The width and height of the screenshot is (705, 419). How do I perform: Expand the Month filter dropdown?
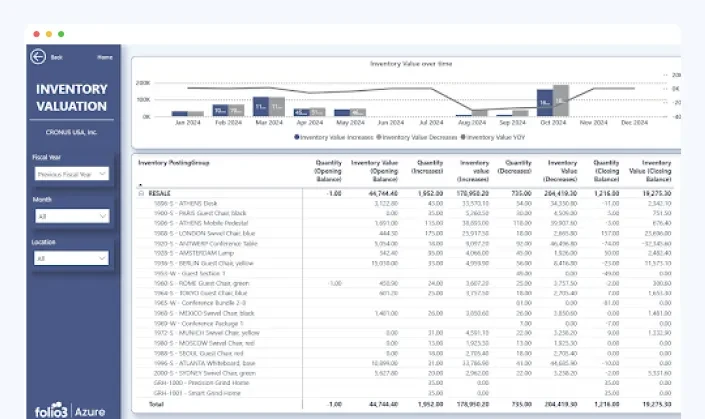click(72, 216)
